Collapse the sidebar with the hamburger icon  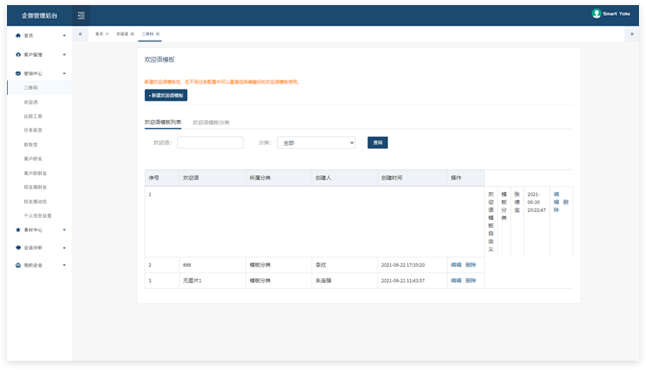[x=81, y=15]
